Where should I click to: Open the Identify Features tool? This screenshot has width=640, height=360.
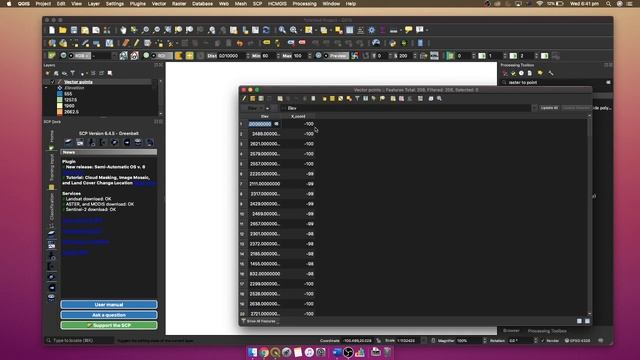pyautogui.click(x=282, y=30)
